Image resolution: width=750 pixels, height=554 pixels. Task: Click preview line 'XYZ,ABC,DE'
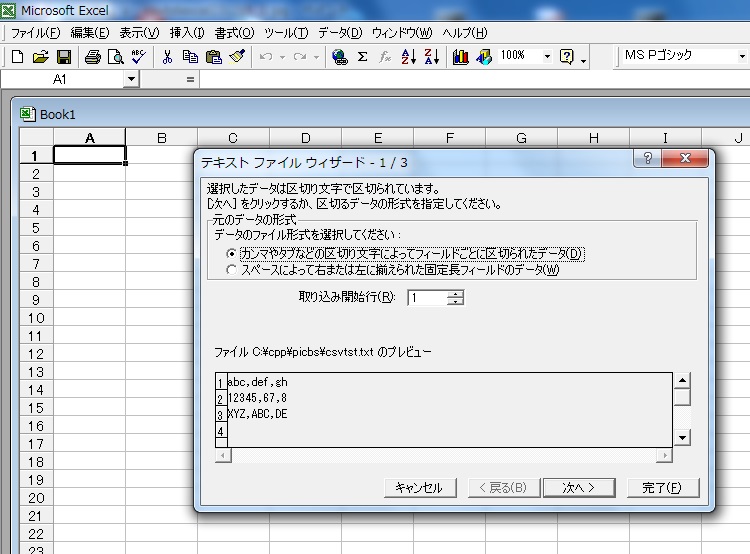[x=257, y=414]
